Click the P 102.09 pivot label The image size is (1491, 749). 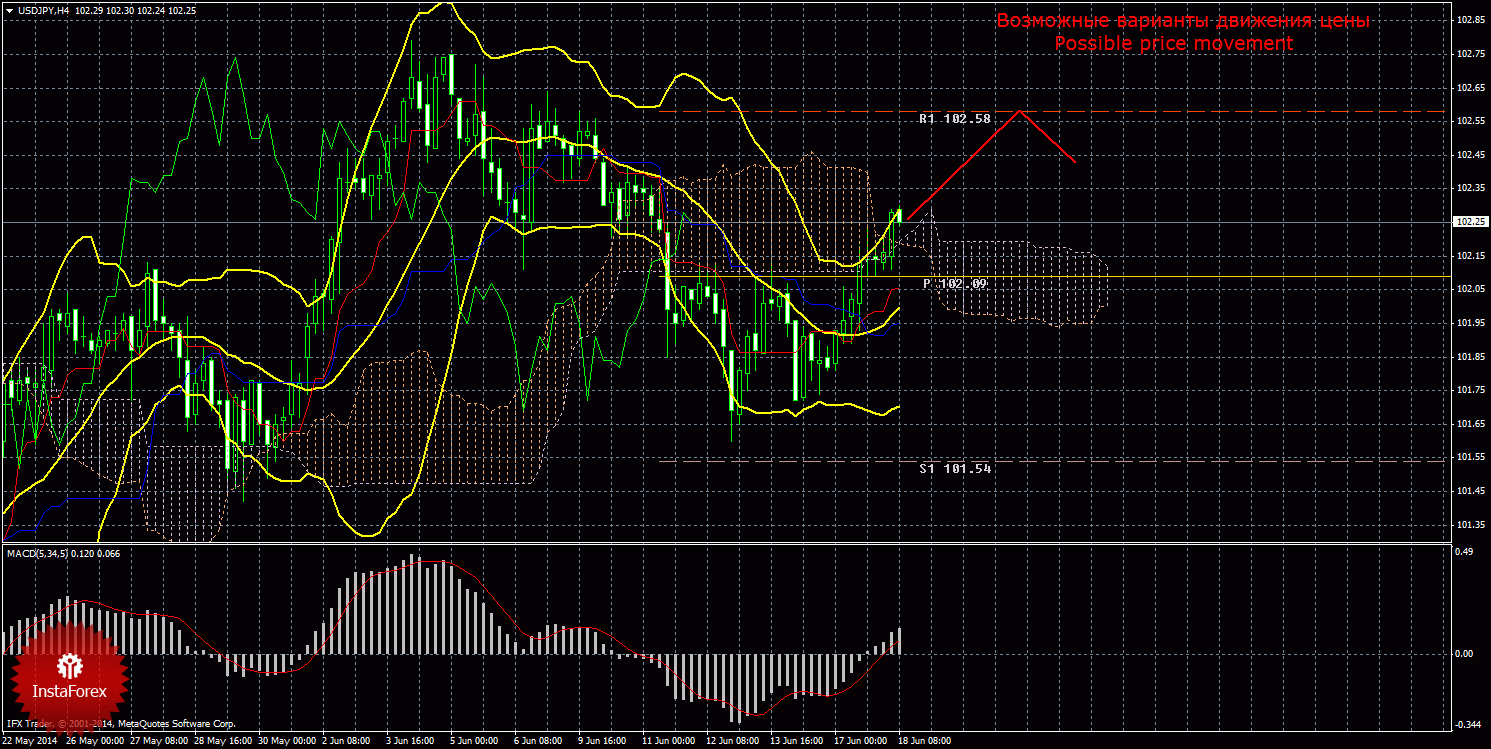(956, 284)
